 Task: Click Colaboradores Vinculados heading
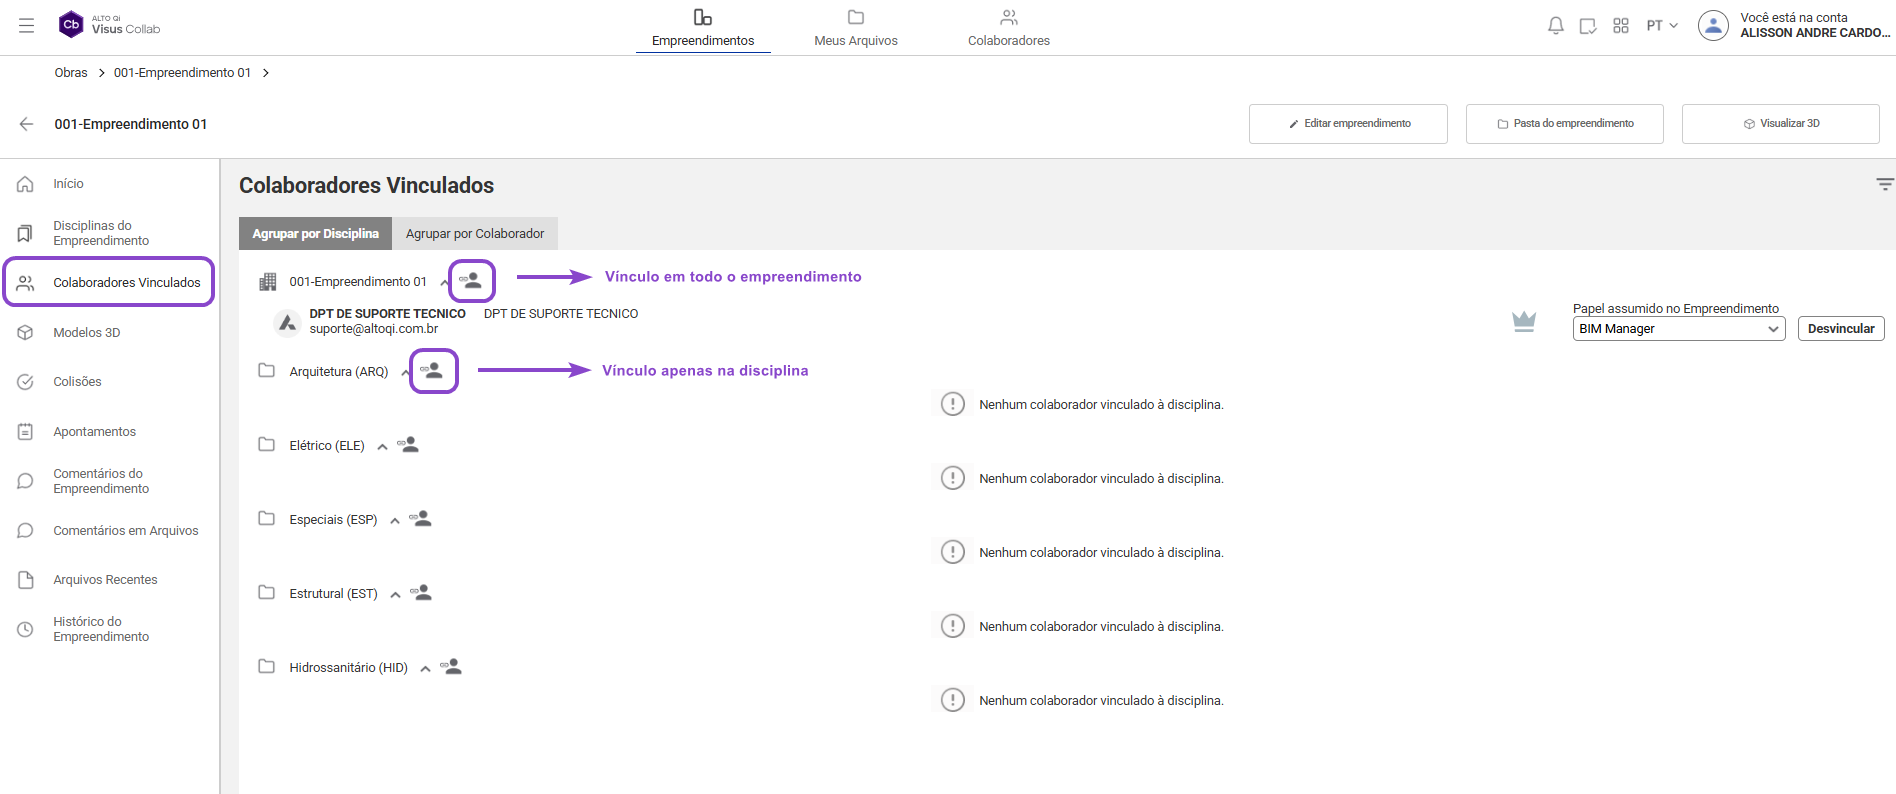click(x=366, y=186)
